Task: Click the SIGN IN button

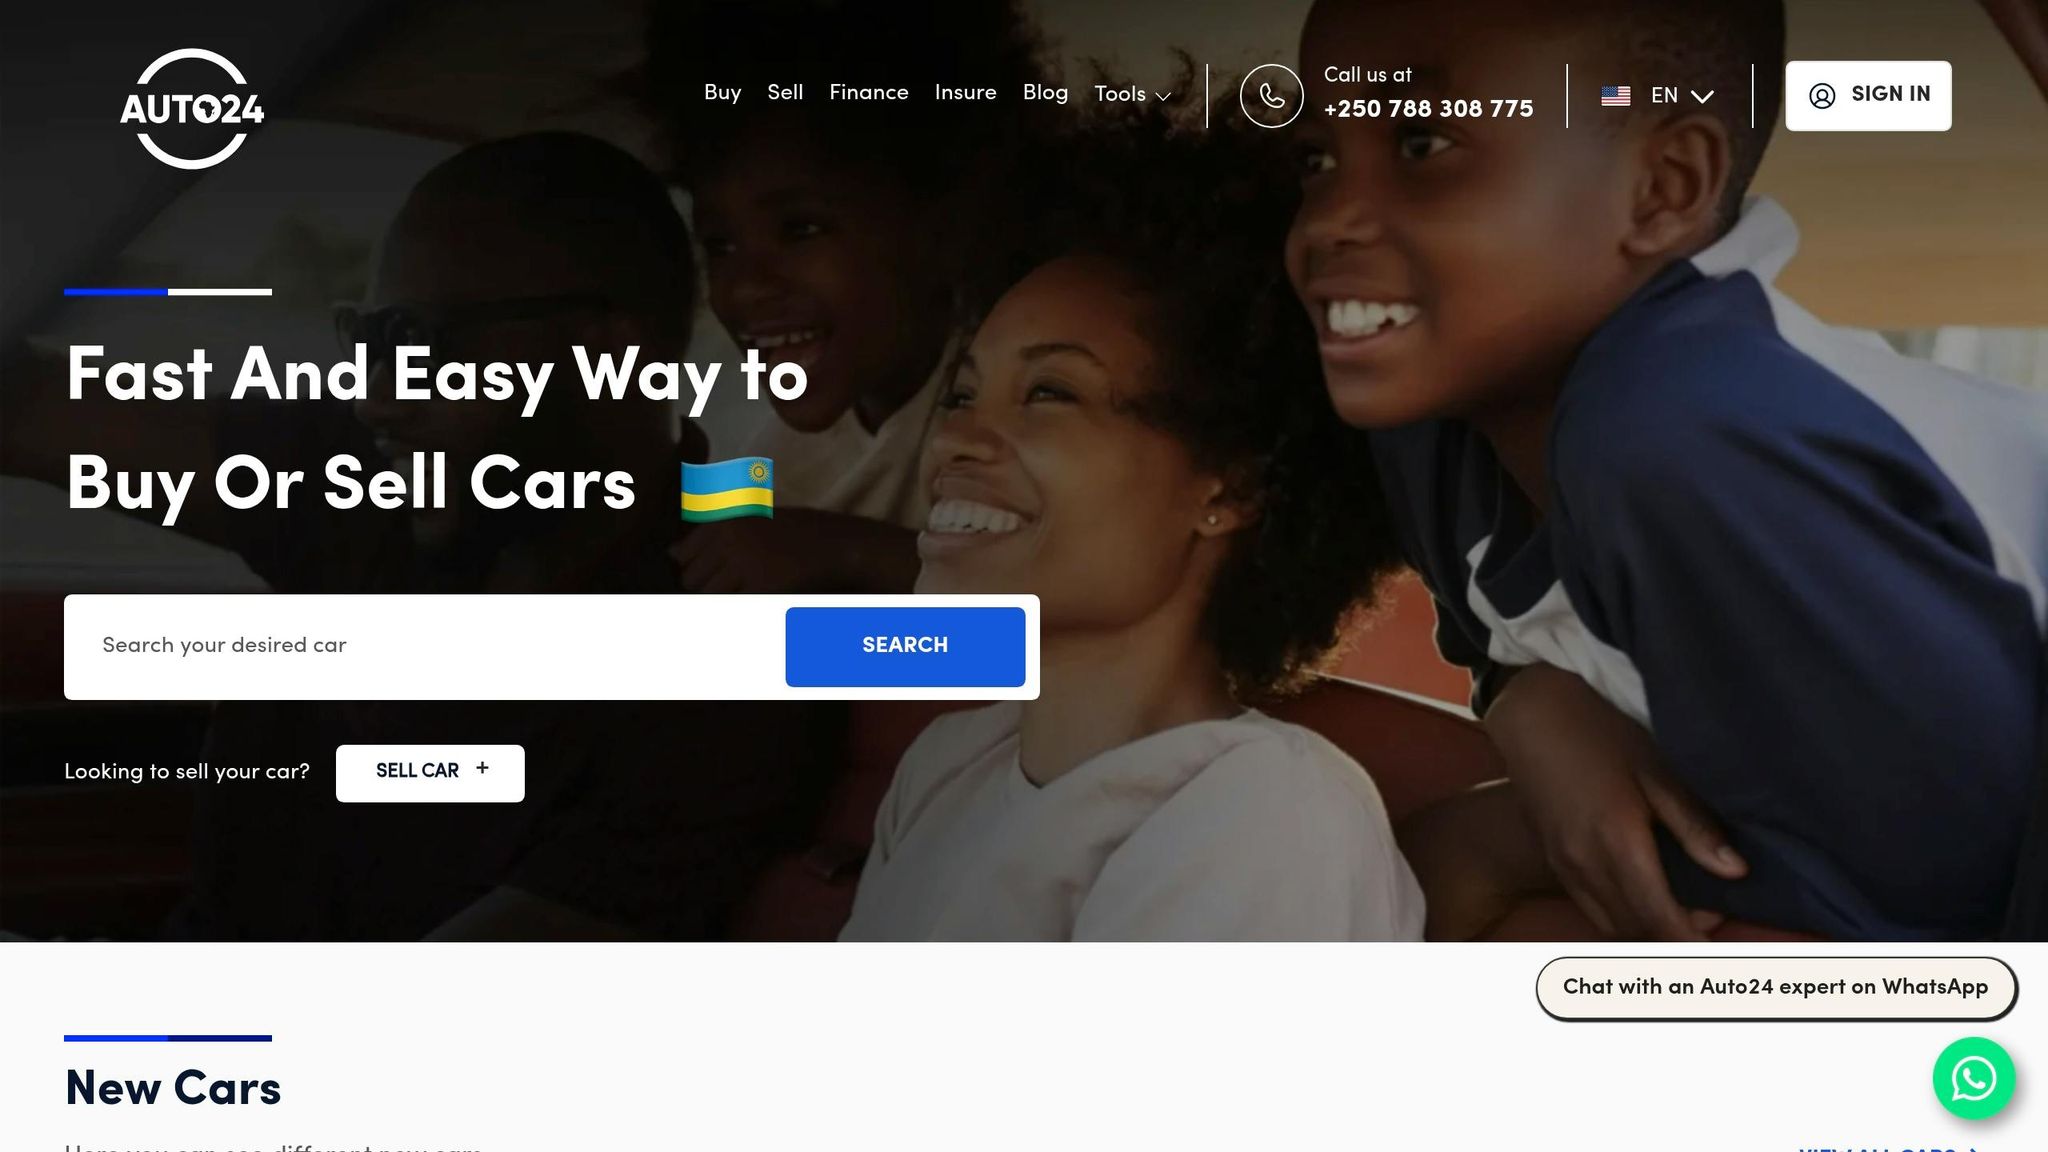Action: pos(1868,96)
